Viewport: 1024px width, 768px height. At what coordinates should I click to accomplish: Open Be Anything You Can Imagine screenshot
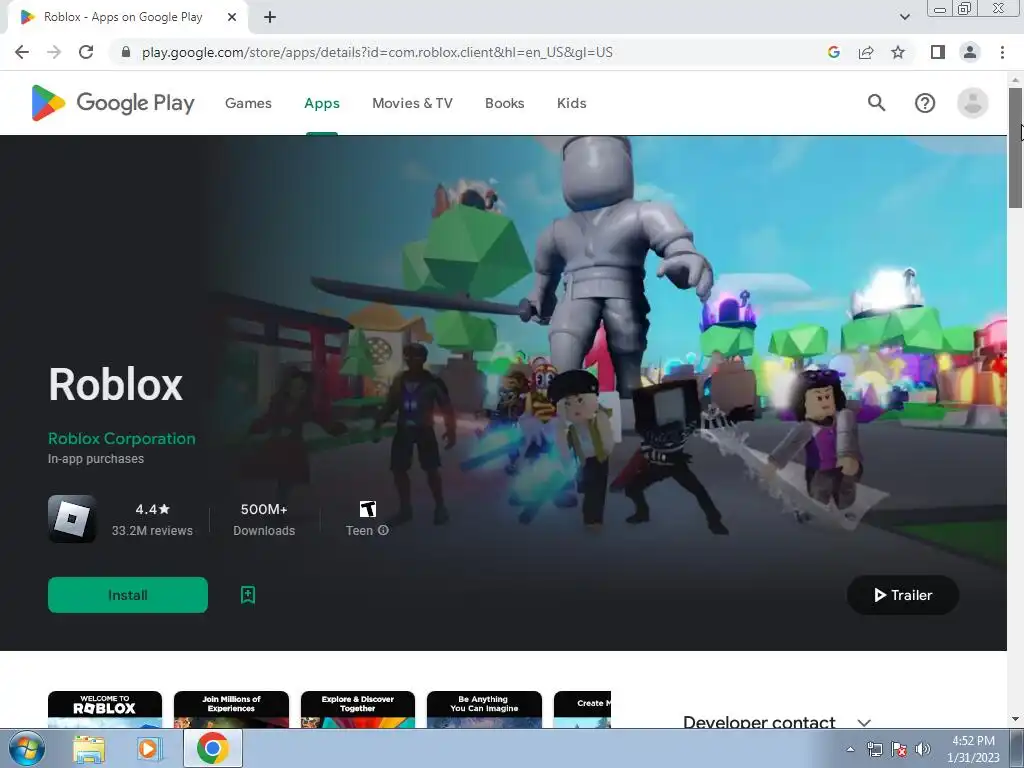(x=484, y=709)
